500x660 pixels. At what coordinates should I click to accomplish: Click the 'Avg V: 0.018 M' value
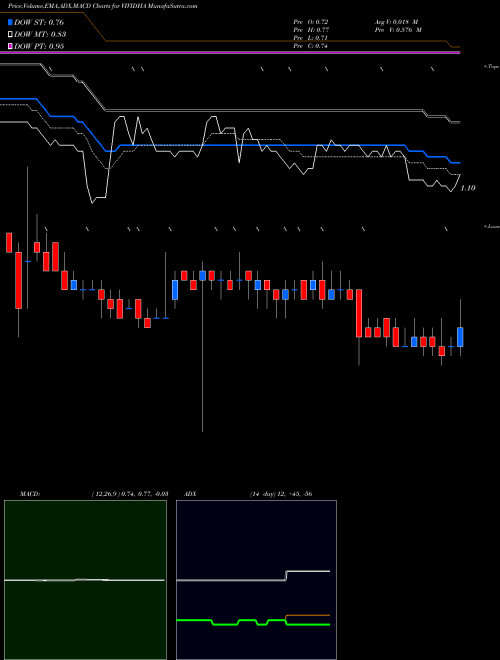396,22
